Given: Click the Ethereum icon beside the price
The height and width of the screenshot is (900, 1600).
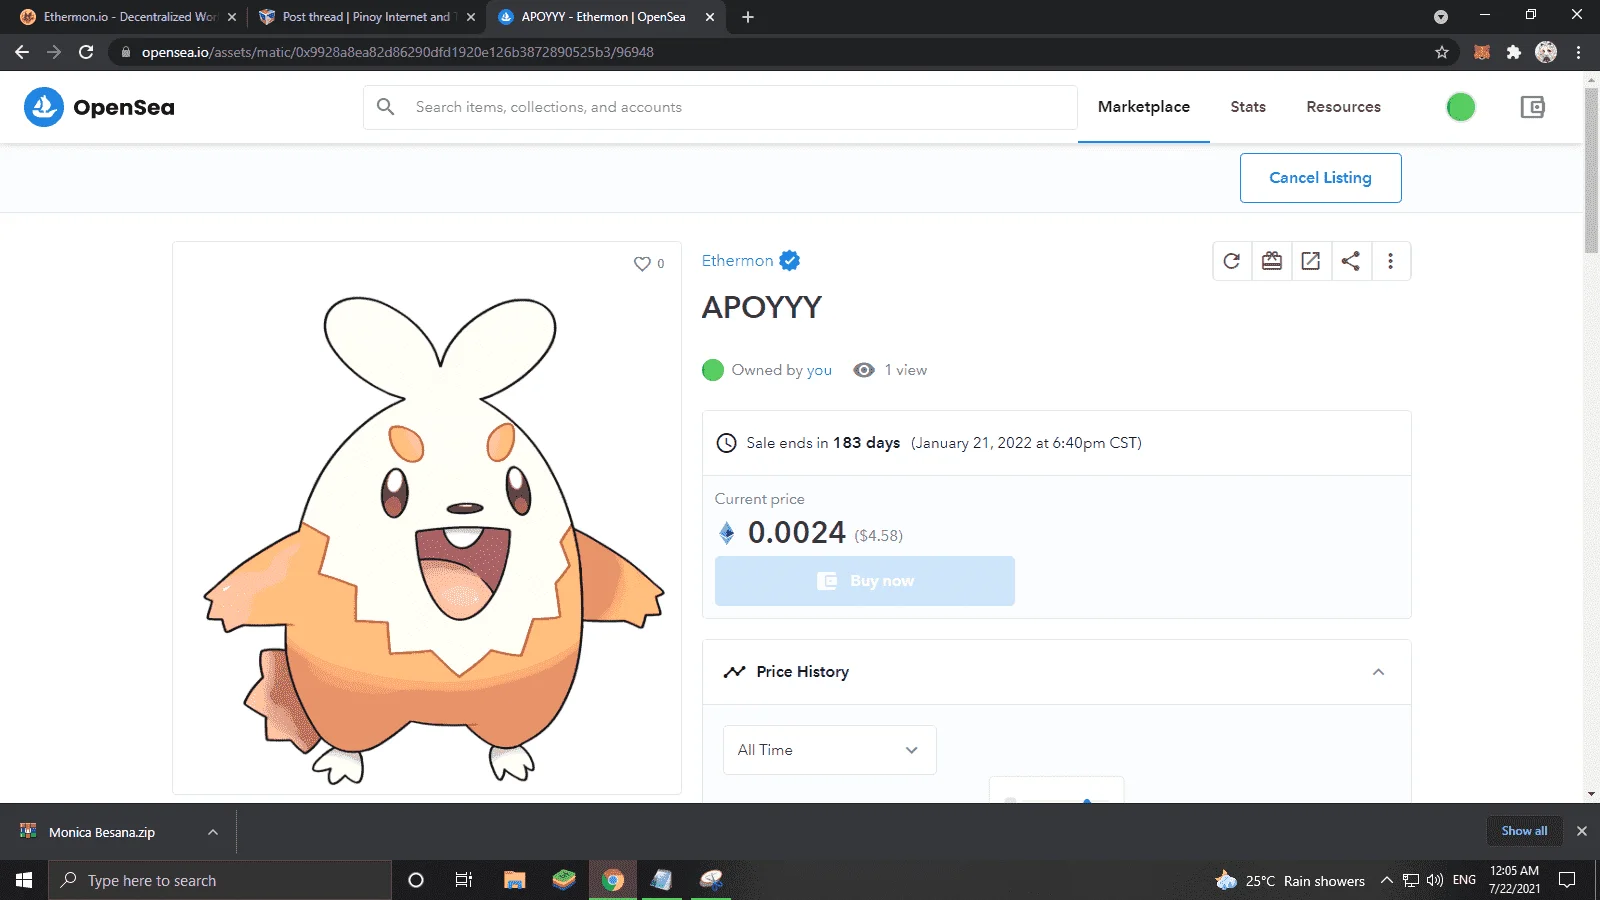Looking at the screenshot, I should point(727,533).
